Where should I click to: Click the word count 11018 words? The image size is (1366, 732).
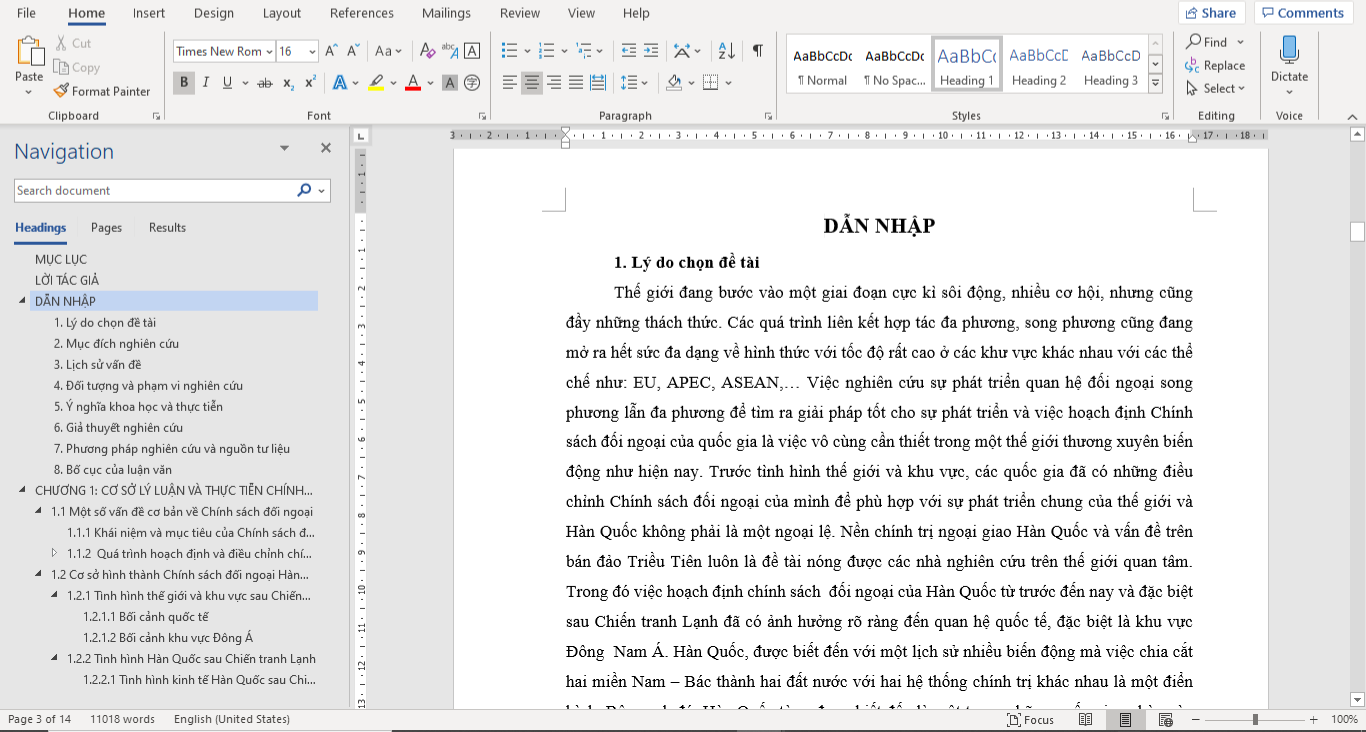pyautogui.click(x=122, y=719)
